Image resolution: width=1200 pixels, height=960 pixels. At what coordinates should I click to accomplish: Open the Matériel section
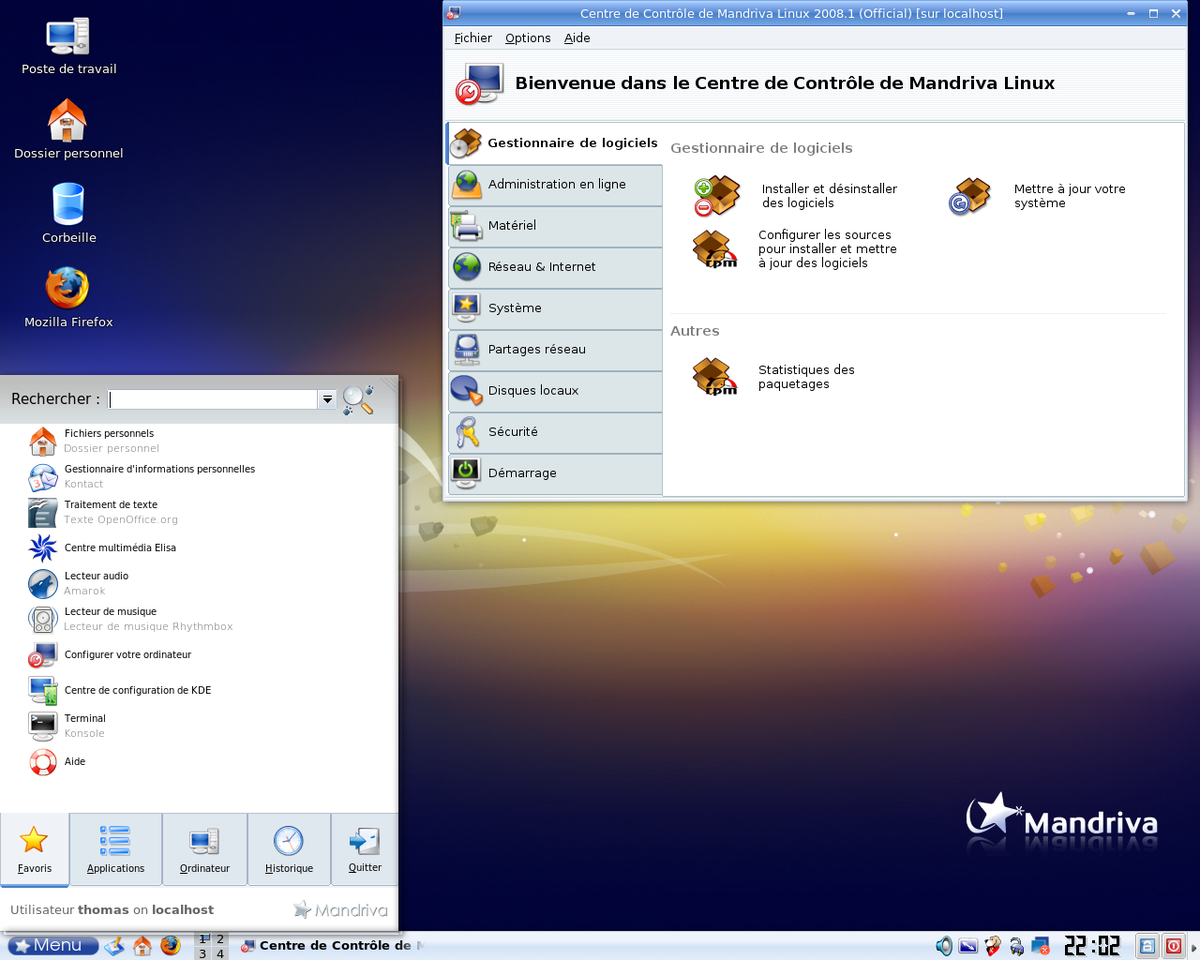(x=555, y=226)
